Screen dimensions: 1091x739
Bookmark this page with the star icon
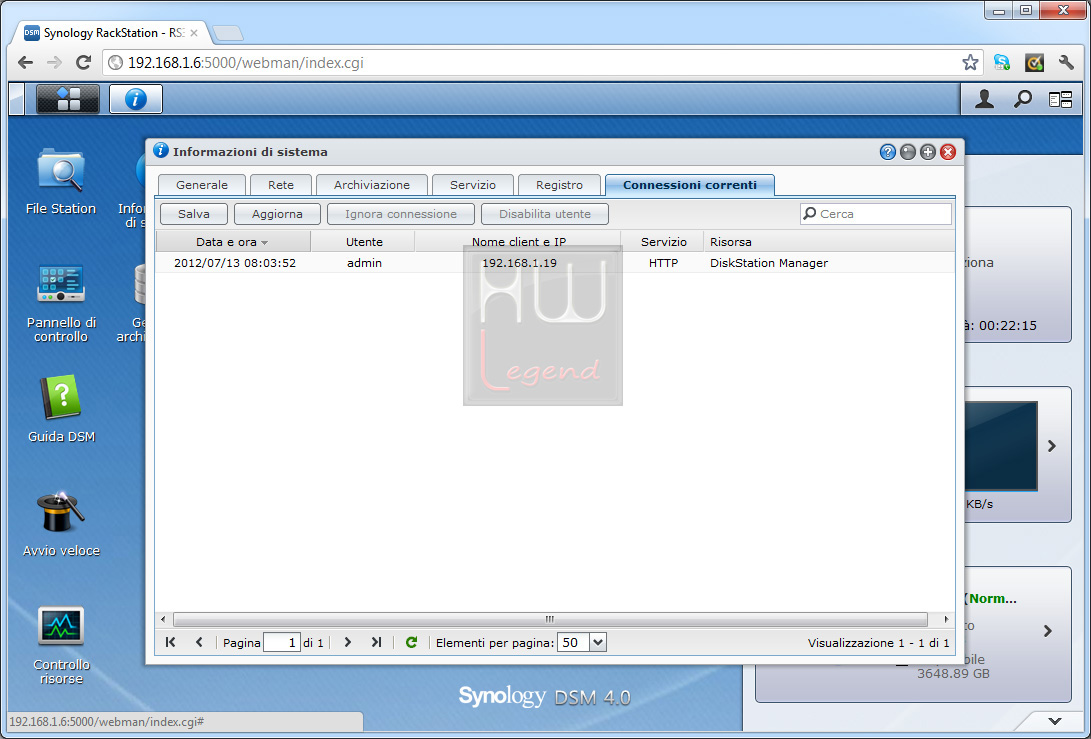pyautogui.click(x=970, y=63)
